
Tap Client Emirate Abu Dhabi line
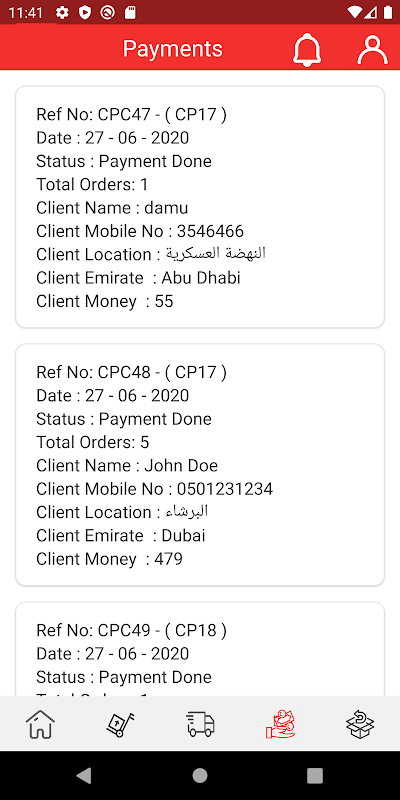tap(138, 278)
